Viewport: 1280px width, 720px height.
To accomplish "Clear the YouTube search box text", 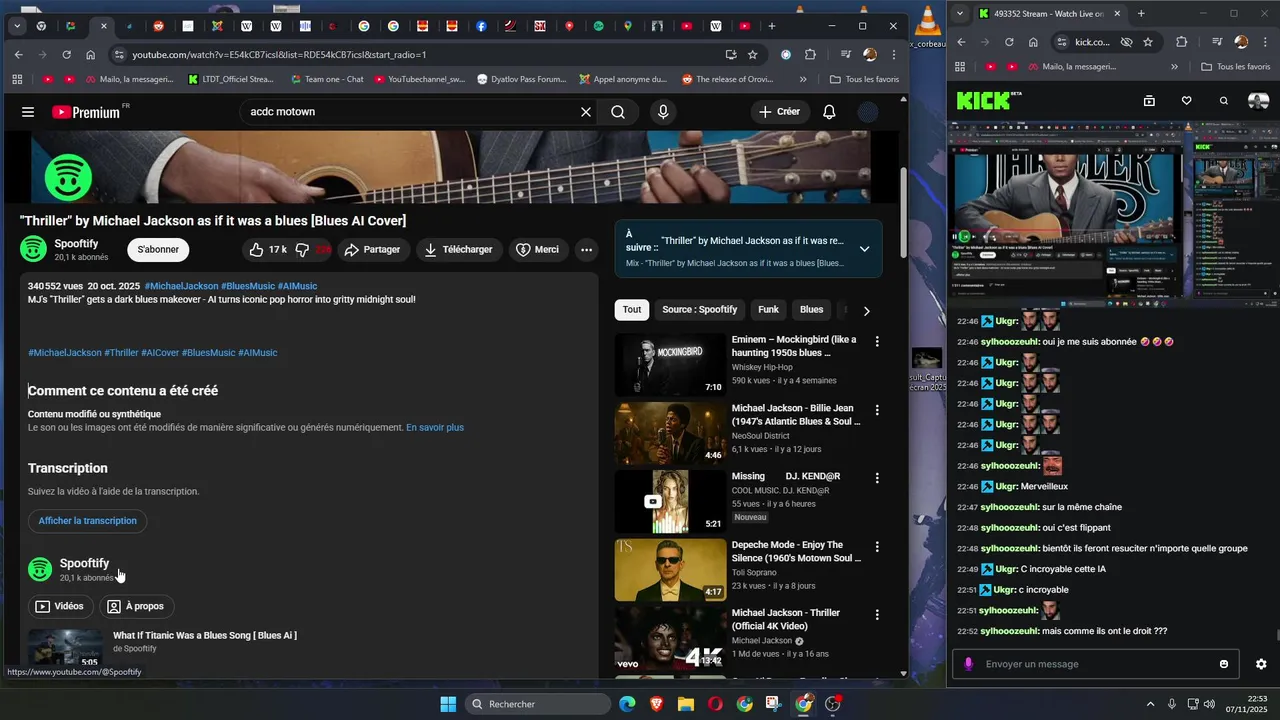I will coord(586,112).
